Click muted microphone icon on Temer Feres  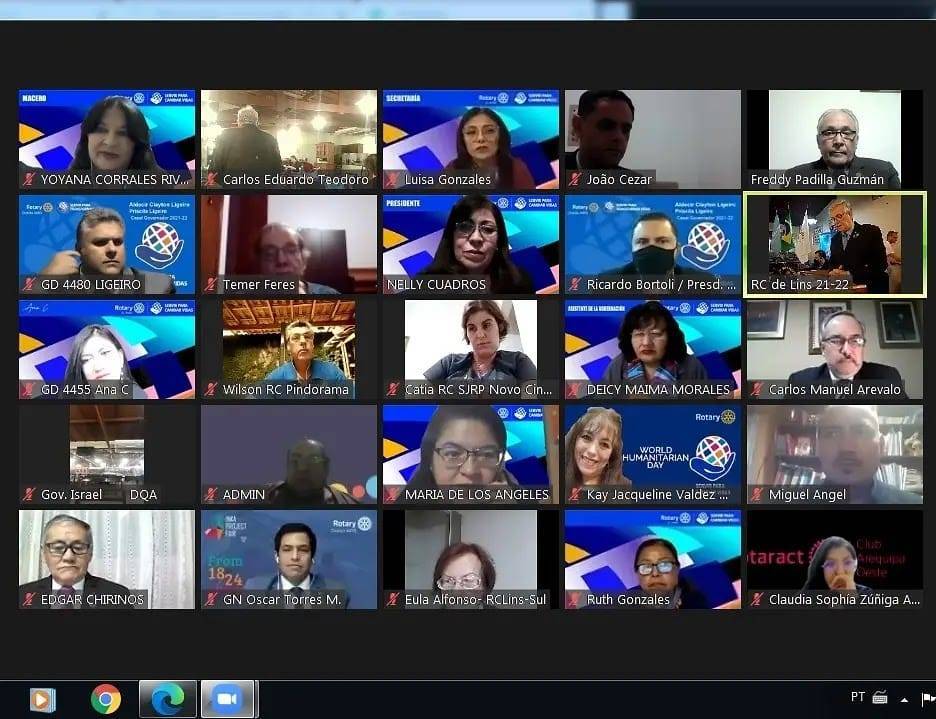tap(210, 285)
